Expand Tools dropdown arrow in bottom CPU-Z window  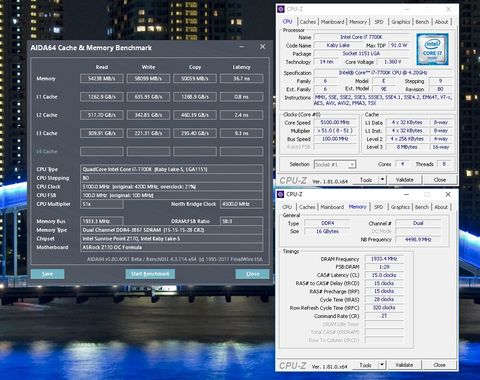point(382,365)
